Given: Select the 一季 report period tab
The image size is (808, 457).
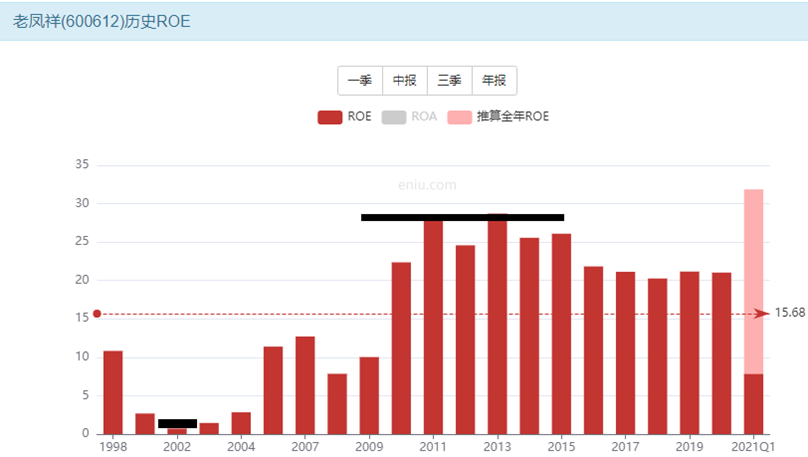Looking at the screenshot, I should pyautogui.click(x=360, y=81).
